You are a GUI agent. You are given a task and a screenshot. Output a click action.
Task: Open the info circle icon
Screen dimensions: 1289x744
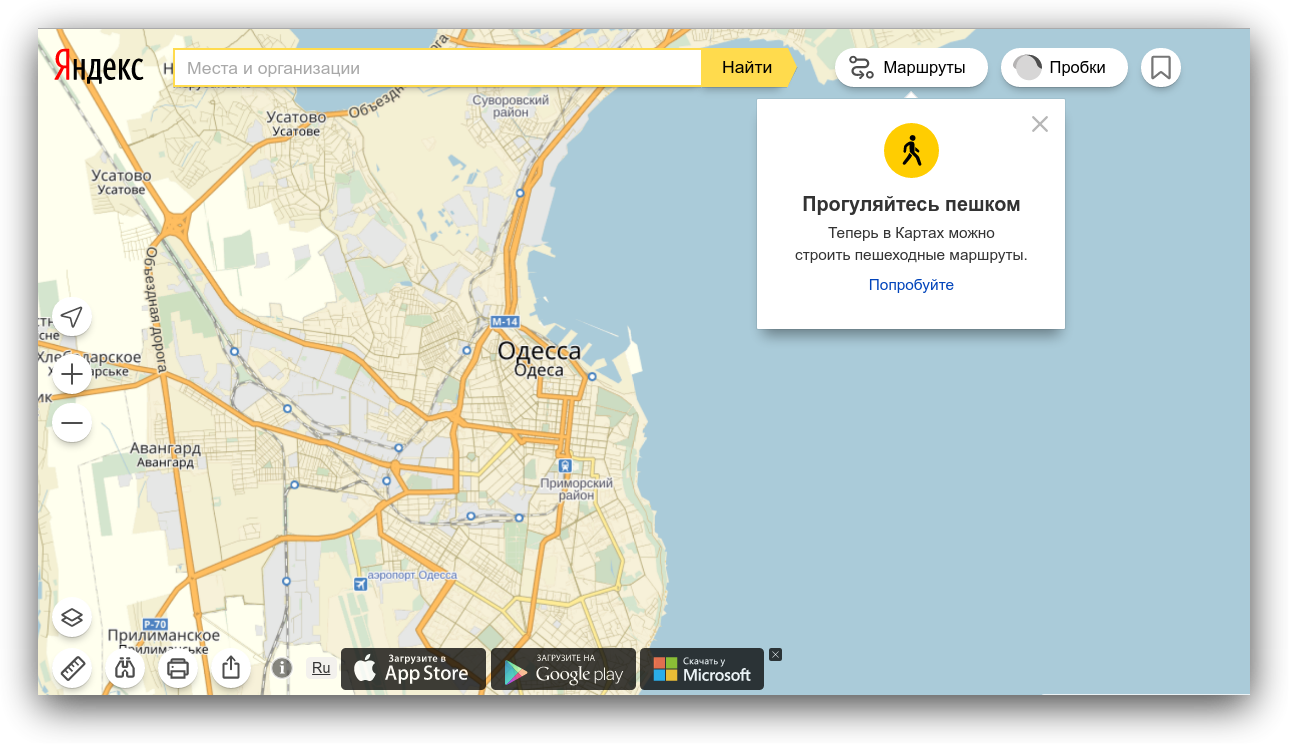(282, 668)
